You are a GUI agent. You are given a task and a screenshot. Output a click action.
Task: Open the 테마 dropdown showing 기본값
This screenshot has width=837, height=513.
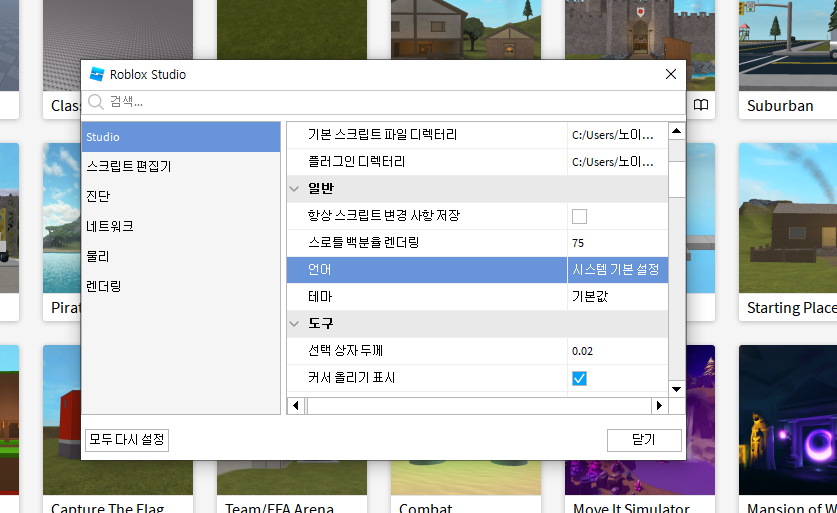pos(617,297)
